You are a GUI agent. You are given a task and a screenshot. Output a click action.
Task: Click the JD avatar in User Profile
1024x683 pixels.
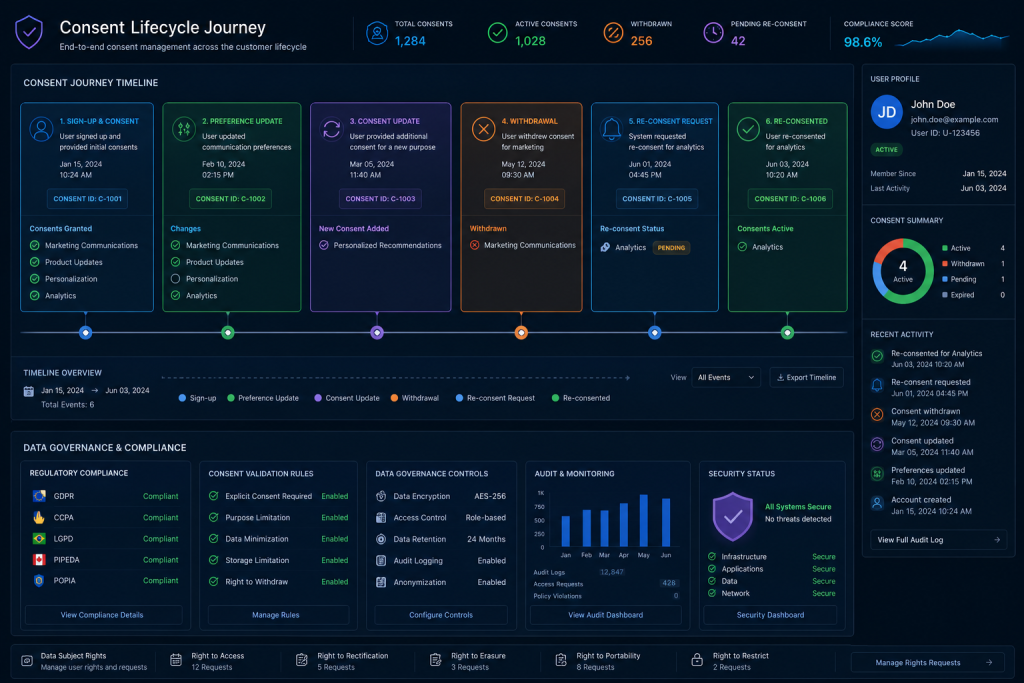tap(887, 112)
